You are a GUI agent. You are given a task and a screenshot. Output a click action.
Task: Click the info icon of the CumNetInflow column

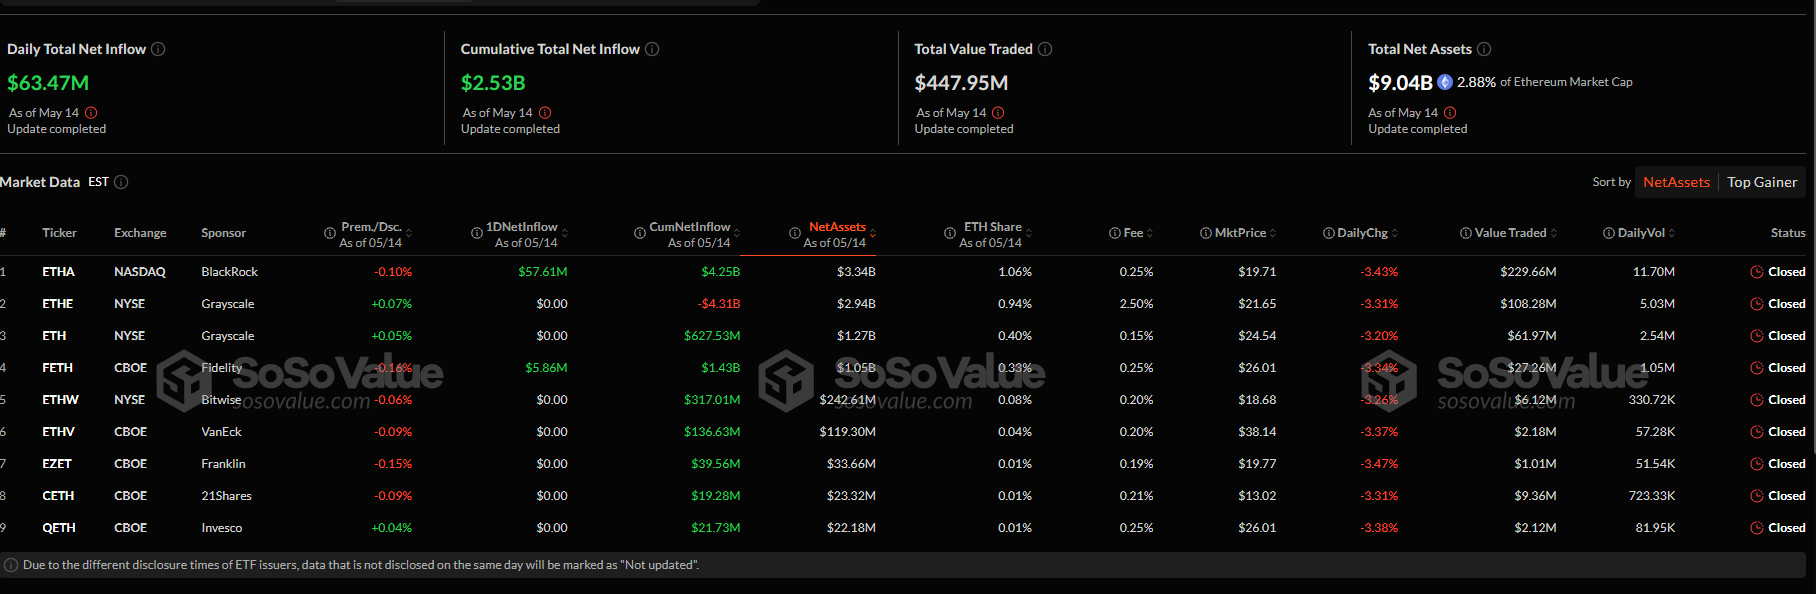click(640, 233)
